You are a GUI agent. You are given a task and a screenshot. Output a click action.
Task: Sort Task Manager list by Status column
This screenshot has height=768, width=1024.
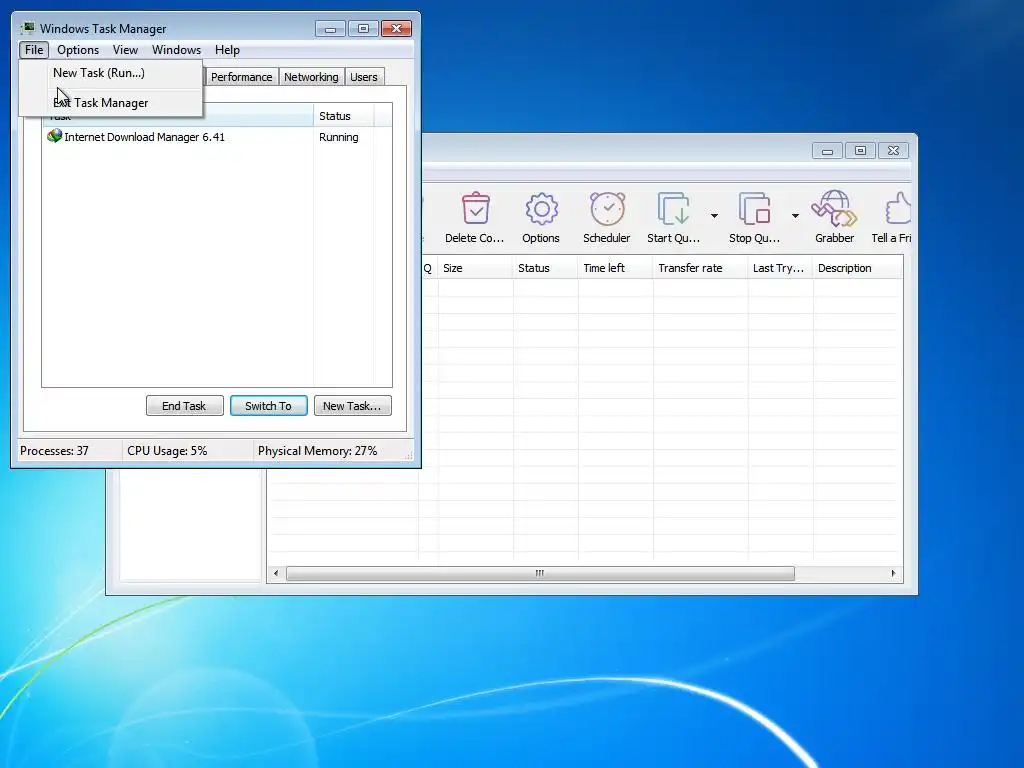pyautogui.click(x=343, y=116)
